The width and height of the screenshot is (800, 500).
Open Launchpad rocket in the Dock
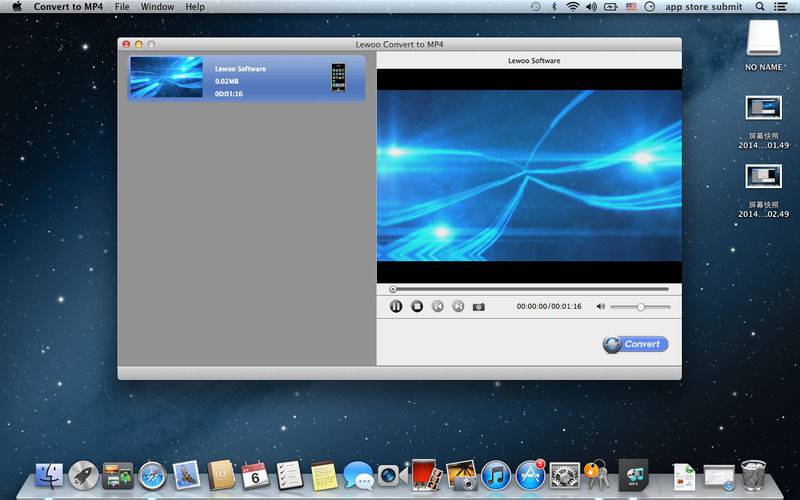coord(83,476)
